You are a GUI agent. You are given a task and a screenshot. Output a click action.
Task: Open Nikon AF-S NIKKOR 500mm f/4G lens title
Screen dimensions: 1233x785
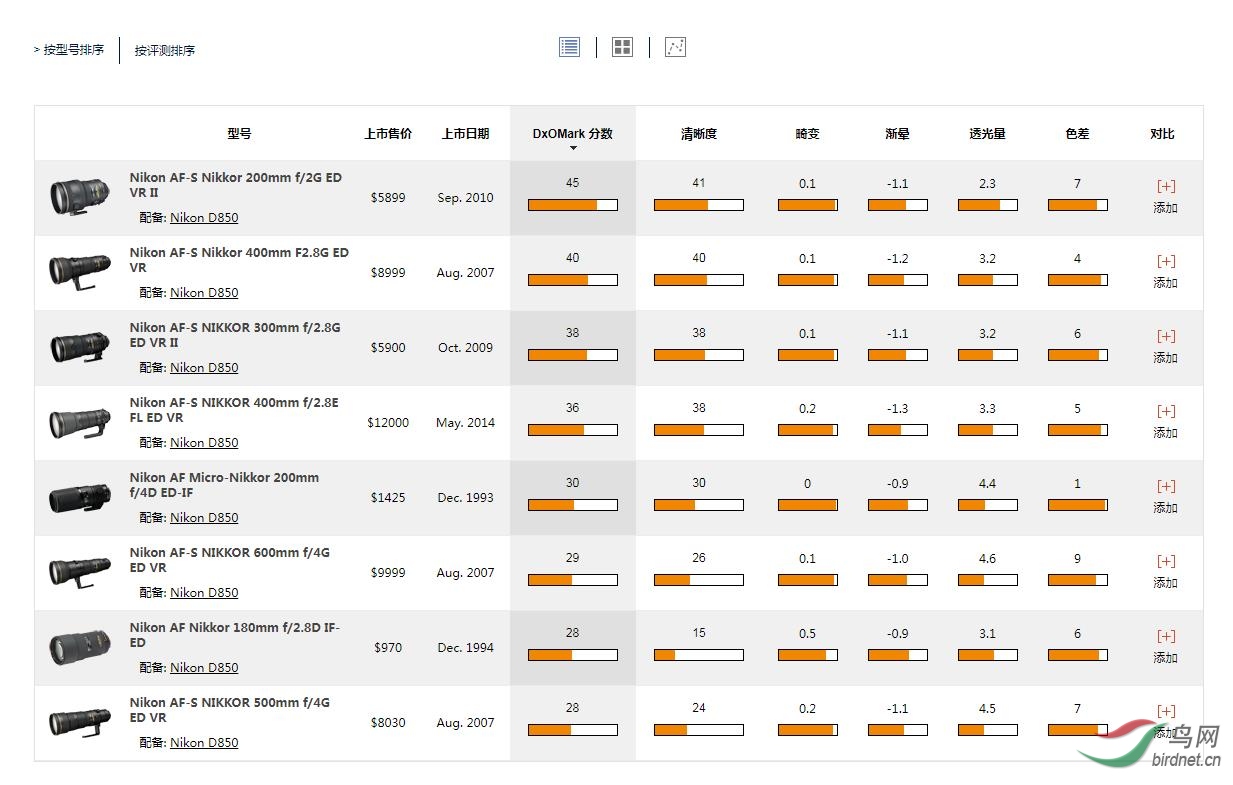pyautogui.click(x=229, y=710)
